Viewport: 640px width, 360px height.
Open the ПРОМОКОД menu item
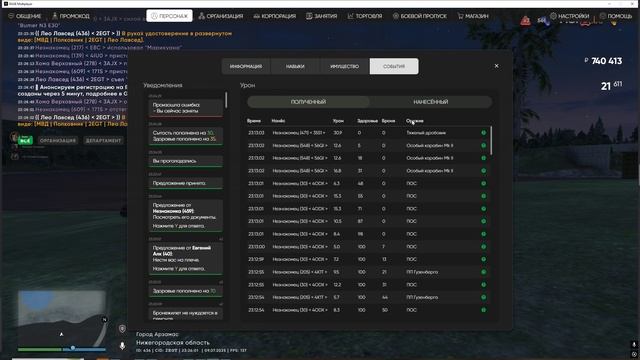[x=71, y=16]
